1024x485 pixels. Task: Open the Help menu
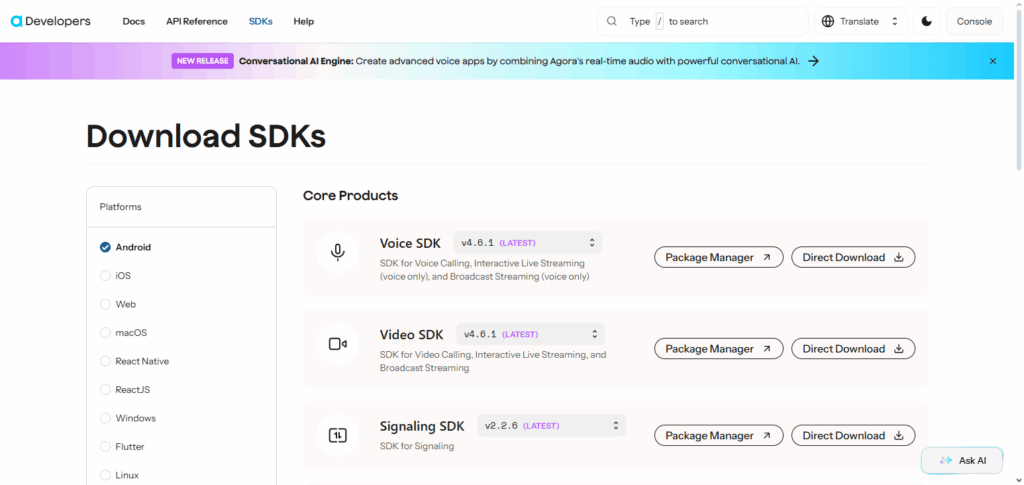coord(304,22)
